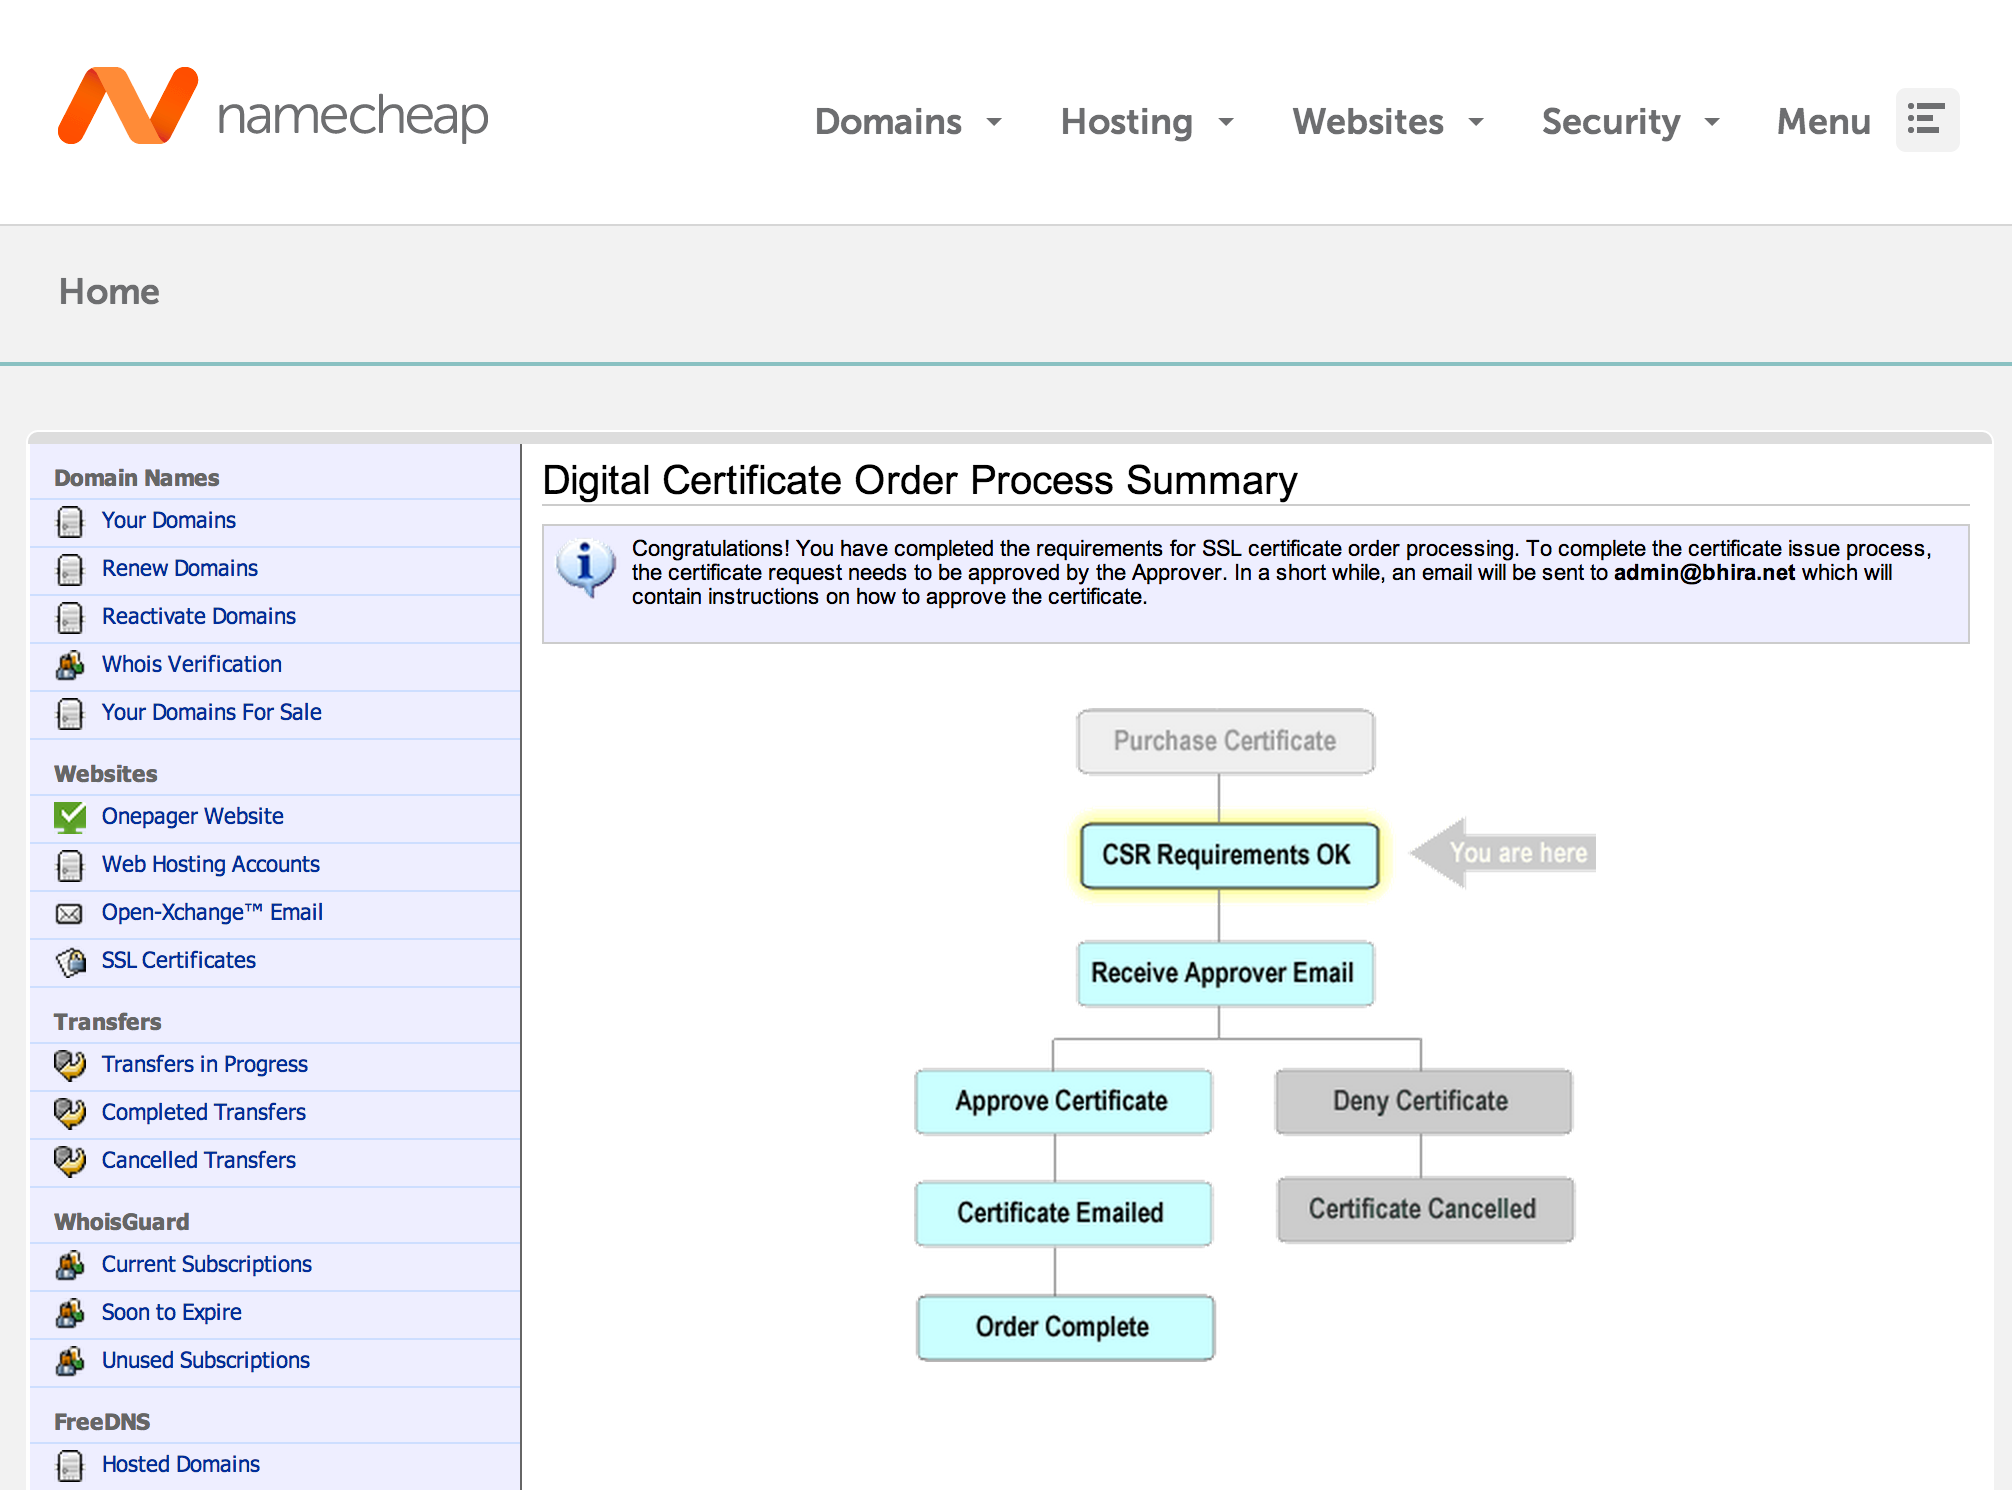This screenshot has height=1490, width=2012.
Task: Click the Certificate Emailed step box
Action: click(x=1064, y=1213)
